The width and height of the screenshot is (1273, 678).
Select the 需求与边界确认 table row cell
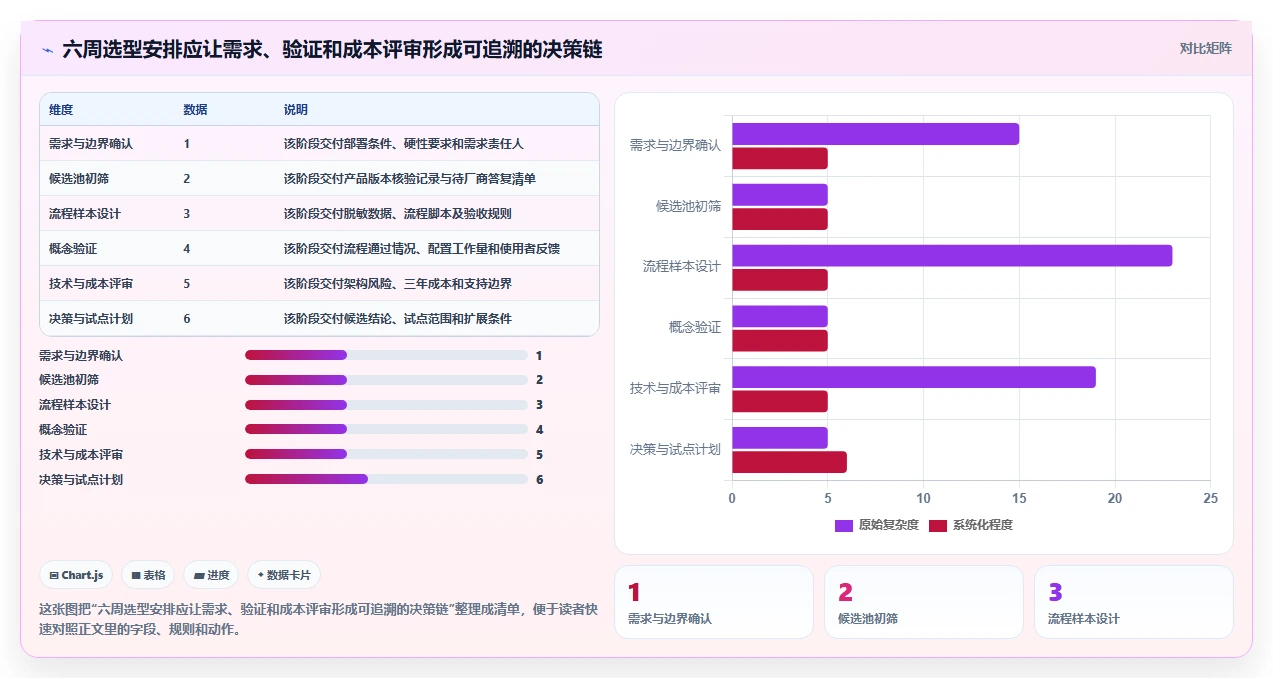click(91, 144)
